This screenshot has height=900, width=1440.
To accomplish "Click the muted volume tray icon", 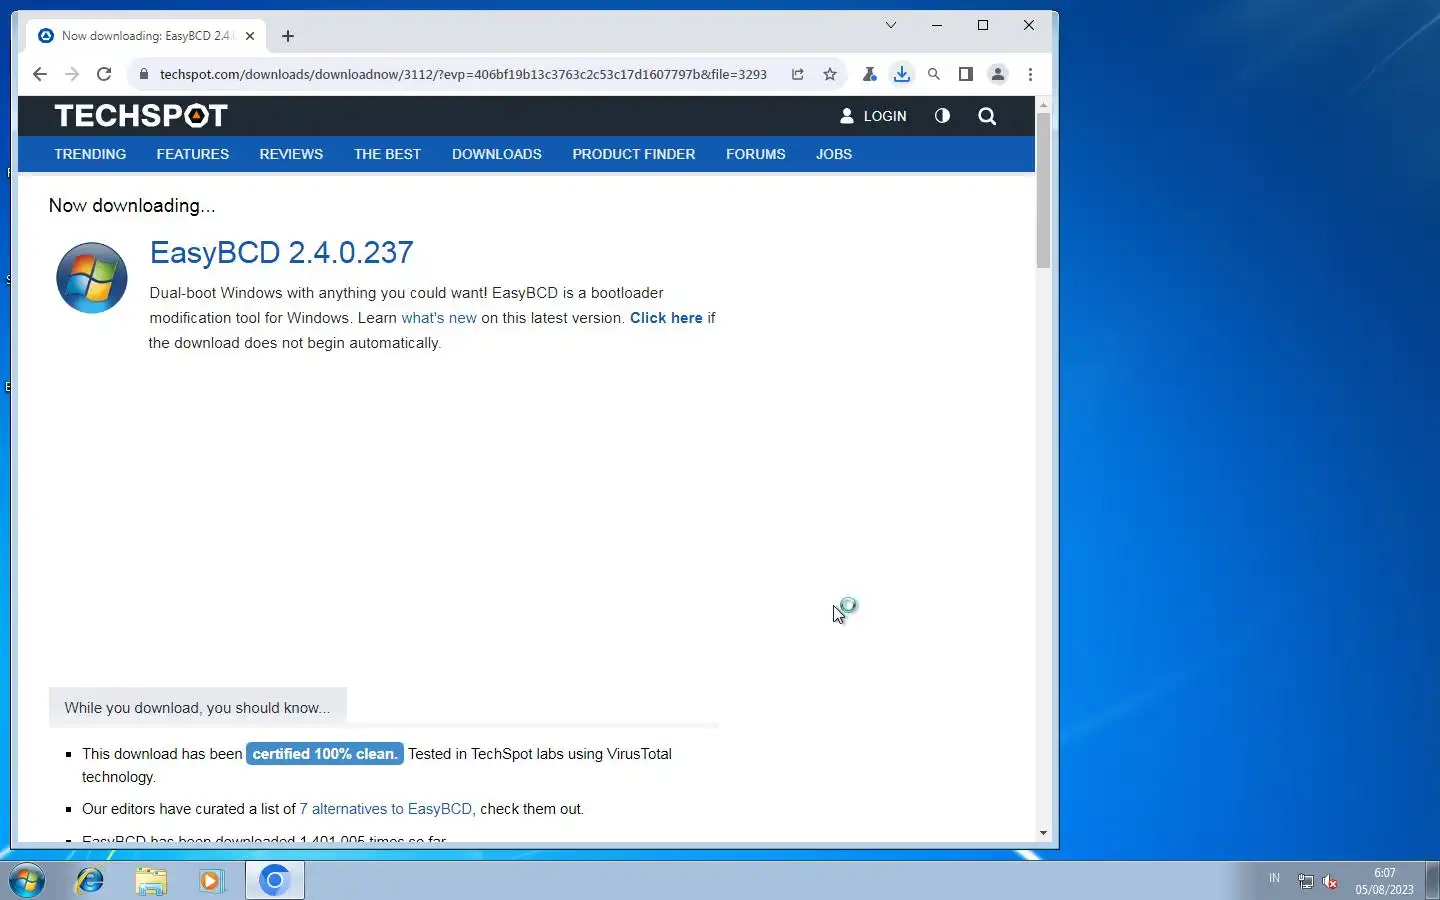I will pyautogui.click(x=1330, y=881).
